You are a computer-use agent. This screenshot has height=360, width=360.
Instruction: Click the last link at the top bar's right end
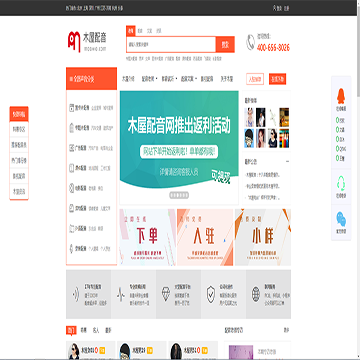coord(286,8)
